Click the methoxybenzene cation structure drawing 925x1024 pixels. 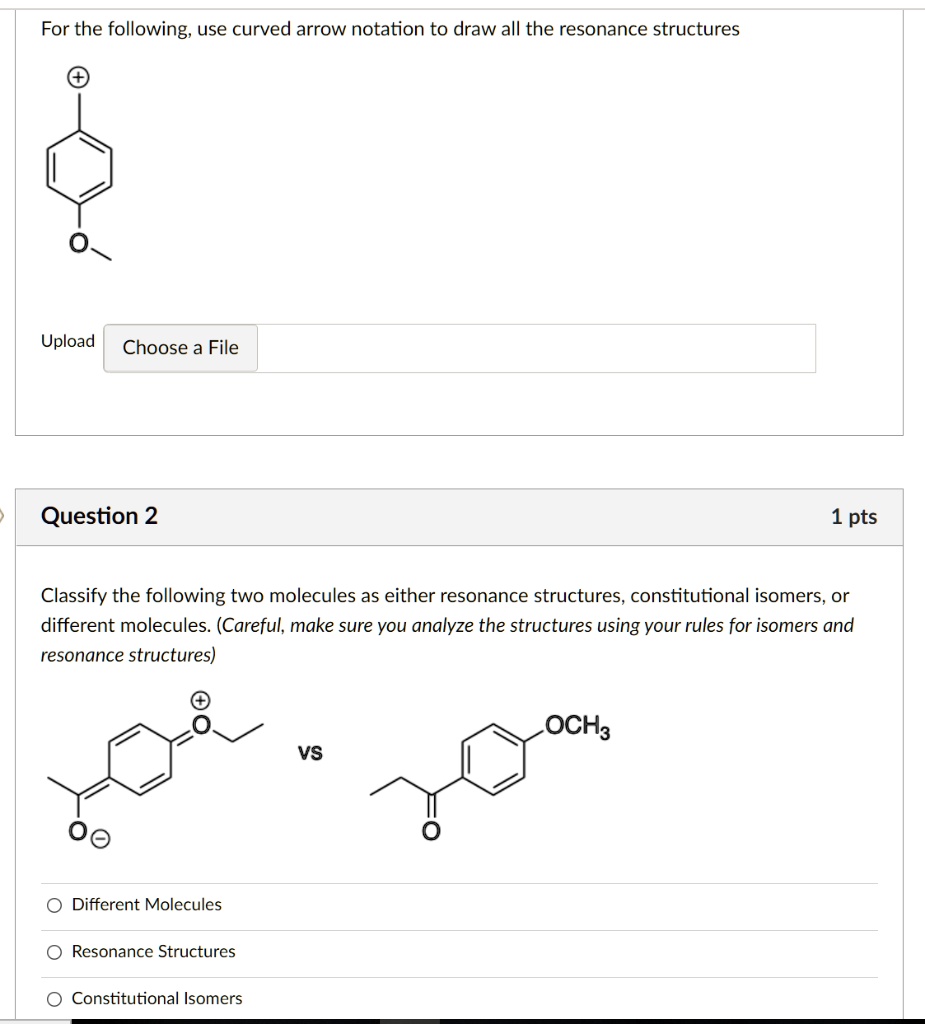(x=78, y=165)
